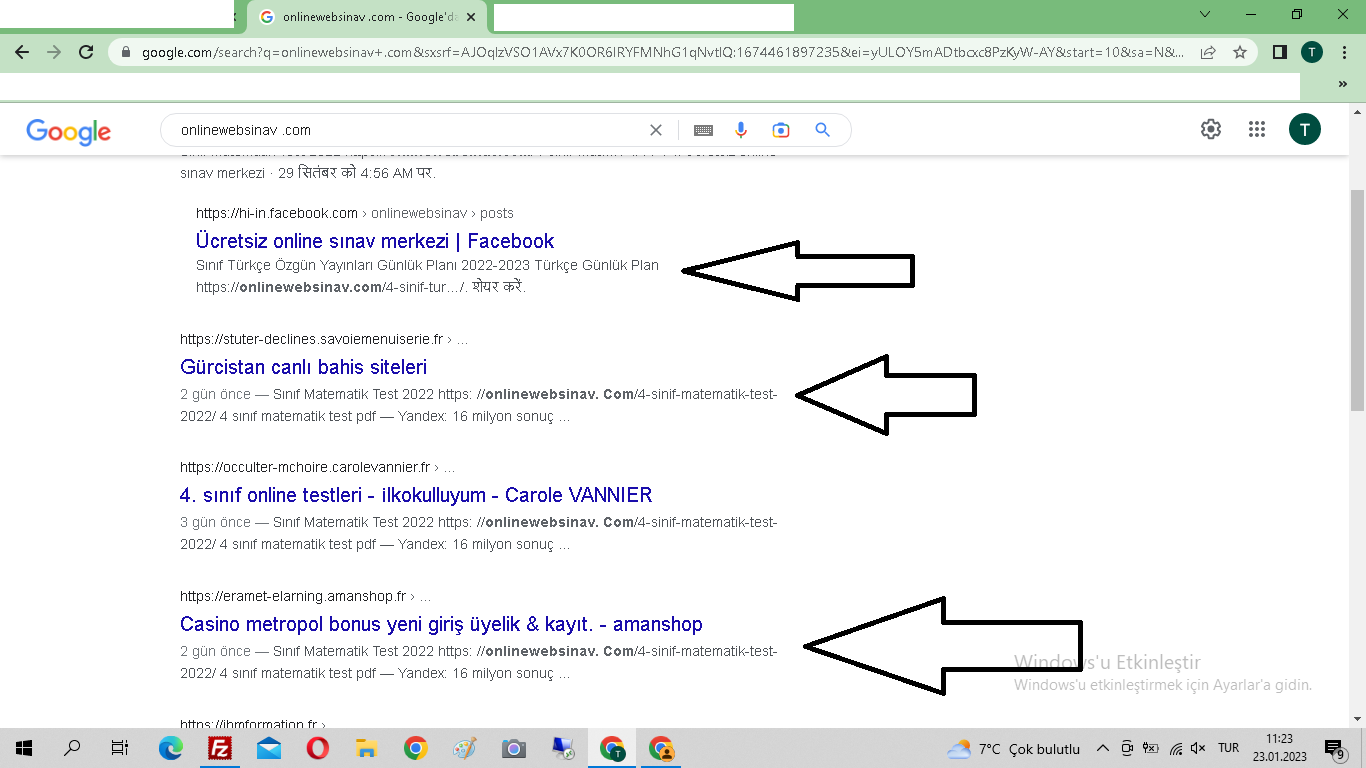Image resolution: width=1366 pixels, height=768 pixels.
Task: Reload the current Google search page
Action: [x=86, y=52]
